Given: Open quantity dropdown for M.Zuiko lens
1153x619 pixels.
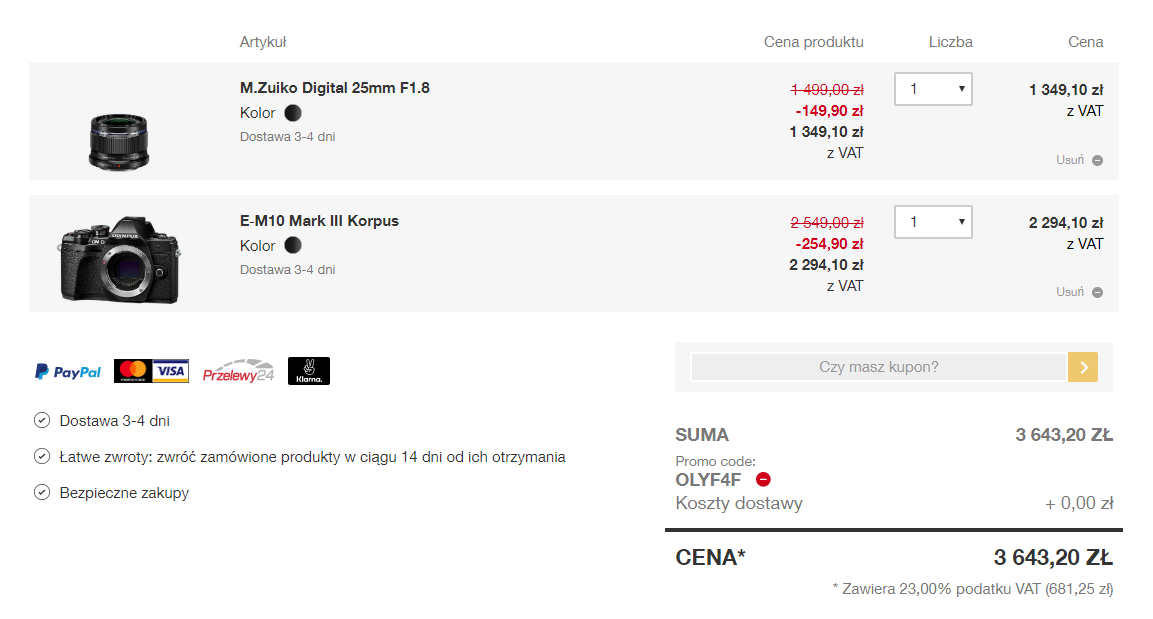Looking at the screenshot, I should tap(933, 89).
